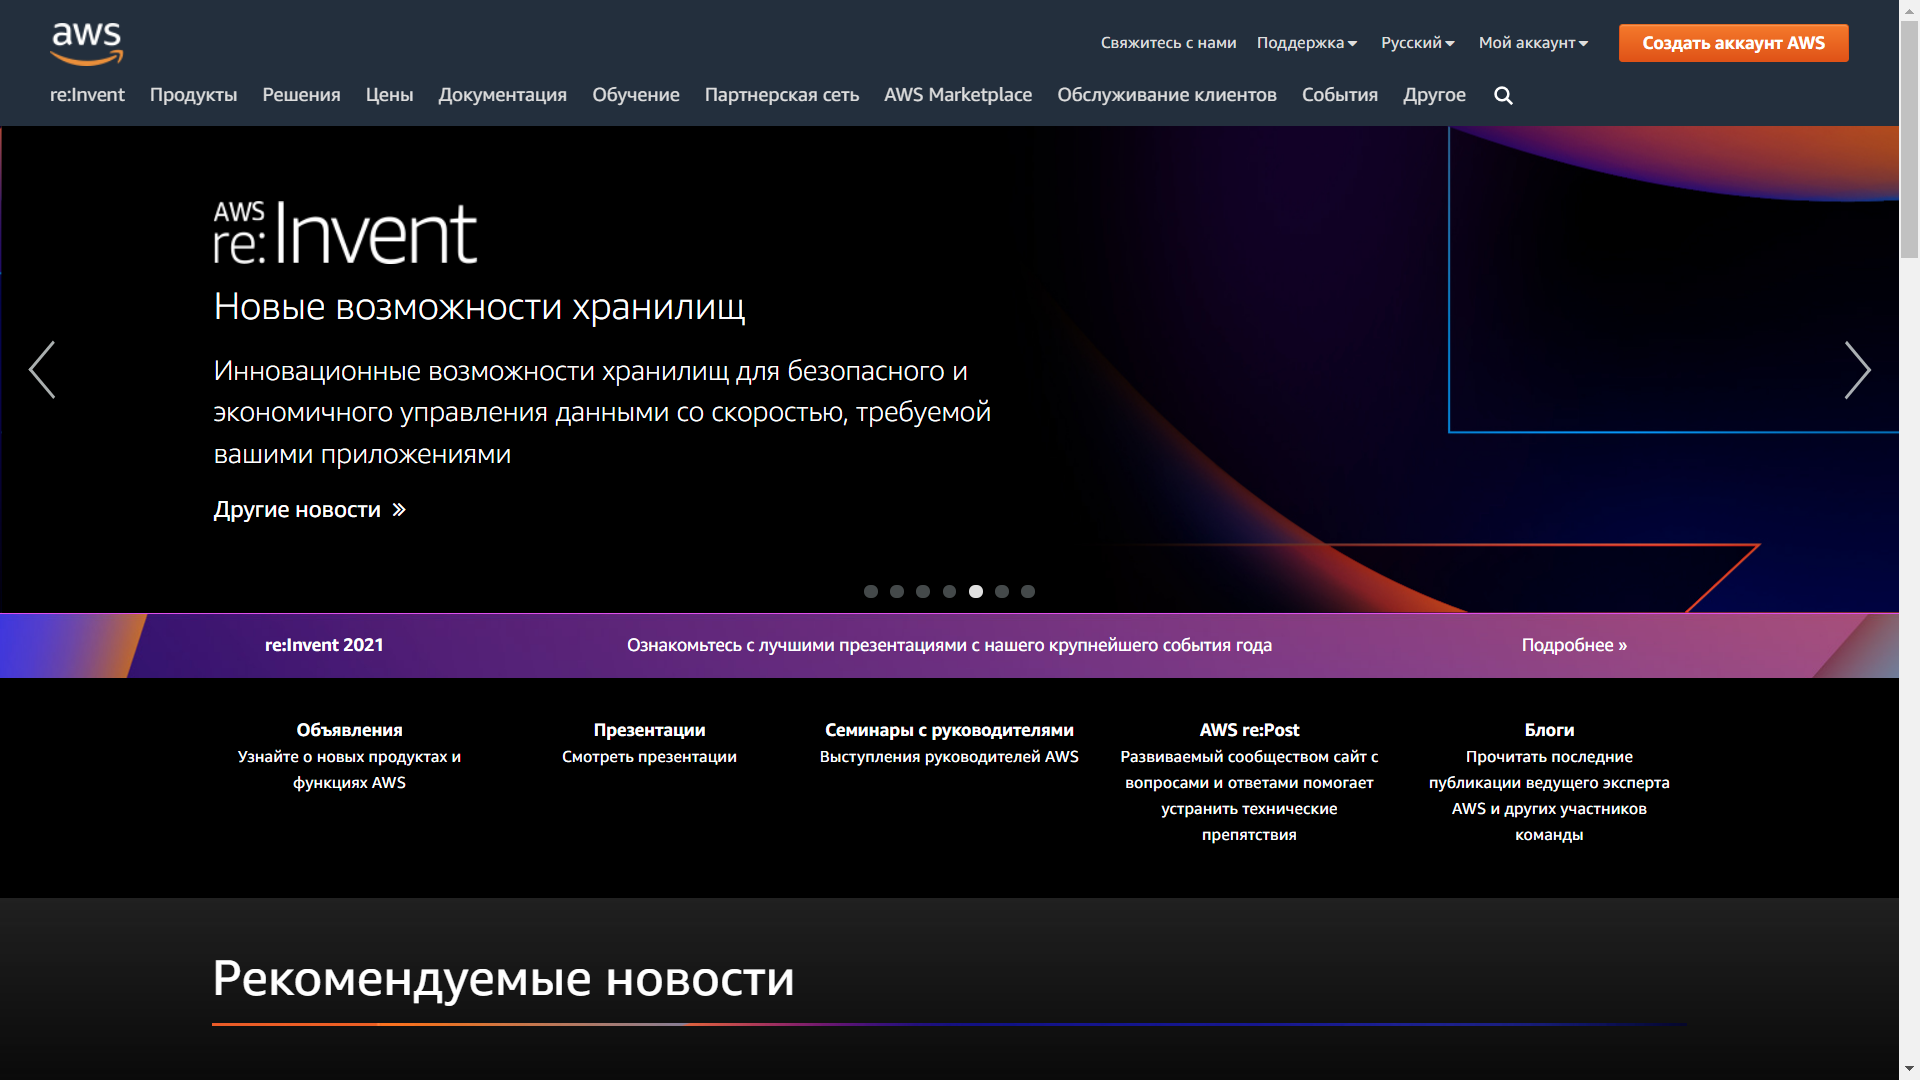Open the Документация menu
The width and height of the screenshot is (1920, 1080).
(502, 95)
